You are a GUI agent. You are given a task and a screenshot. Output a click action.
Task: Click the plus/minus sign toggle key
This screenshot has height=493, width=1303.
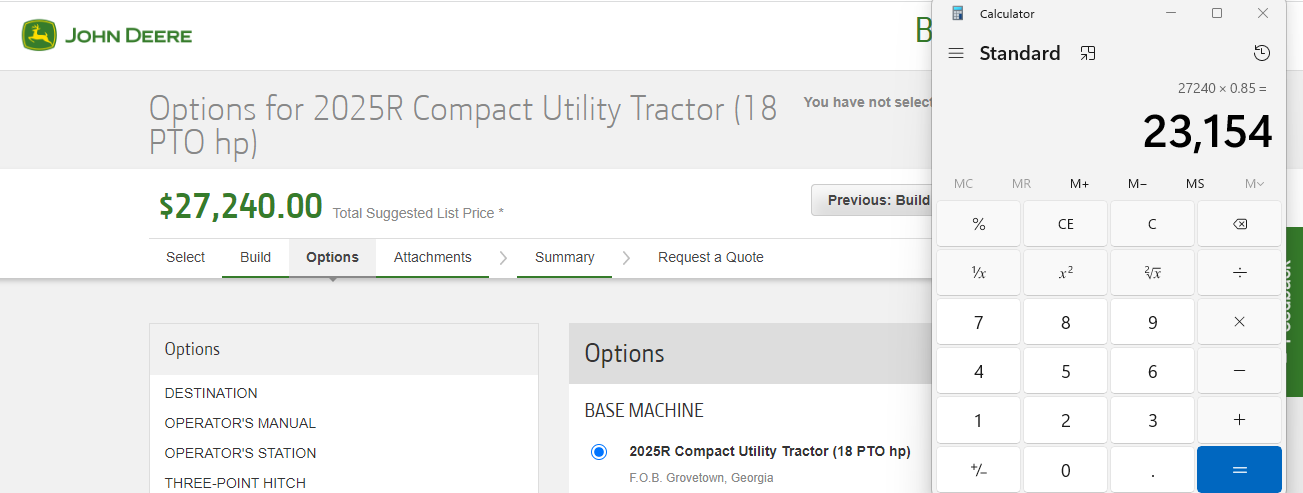(x=978, y=469)
